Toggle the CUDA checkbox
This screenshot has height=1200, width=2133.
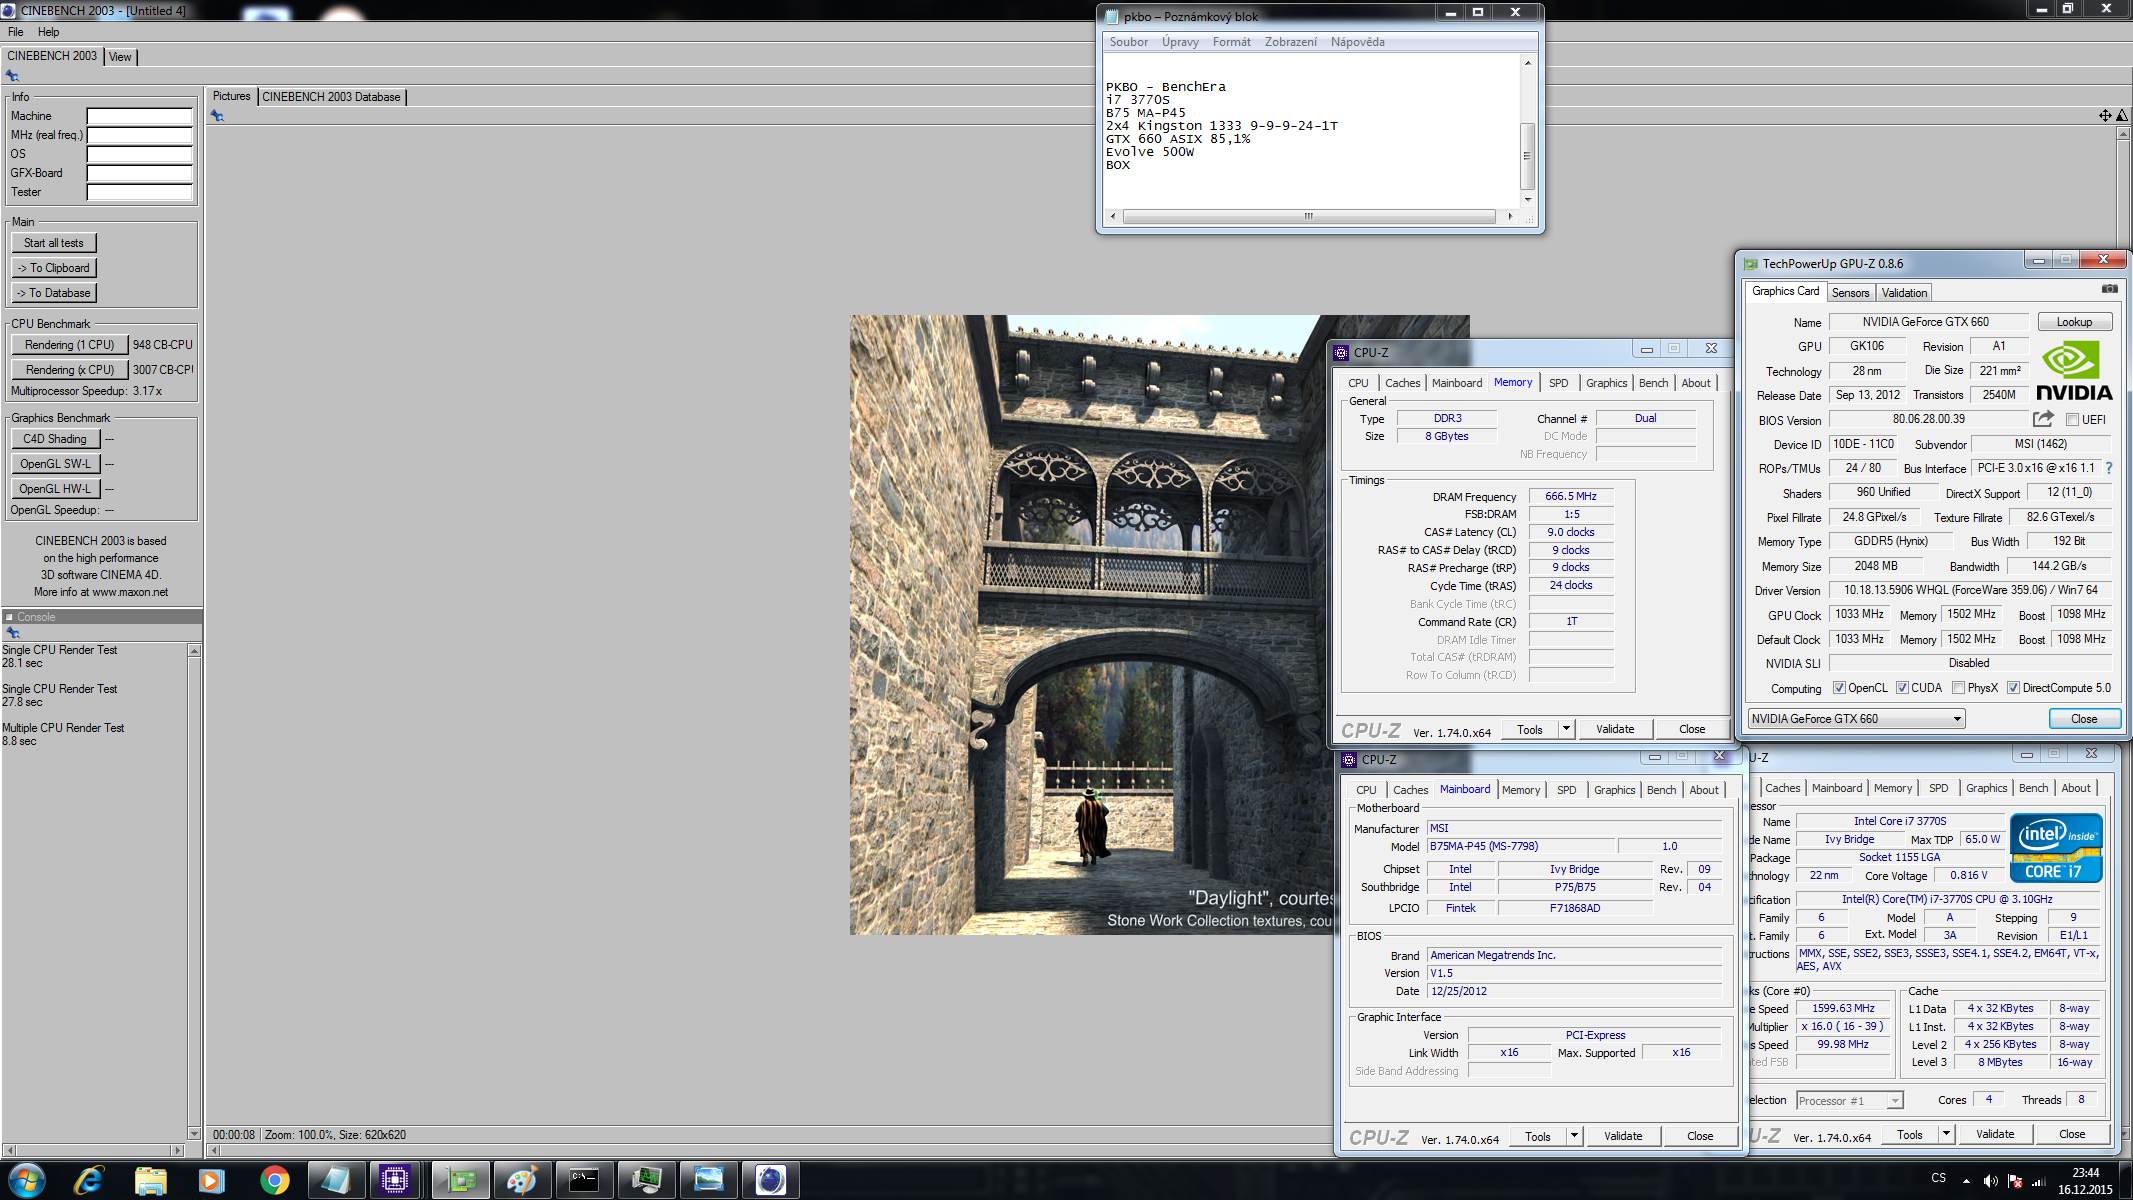point(1902,688)
